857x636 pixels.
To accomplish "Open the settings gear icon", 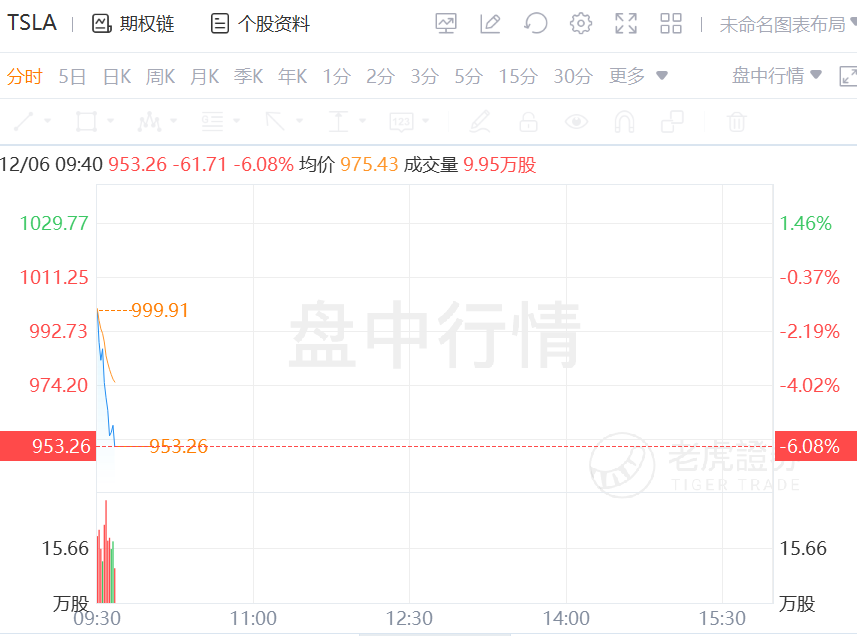I will point(580,23).
